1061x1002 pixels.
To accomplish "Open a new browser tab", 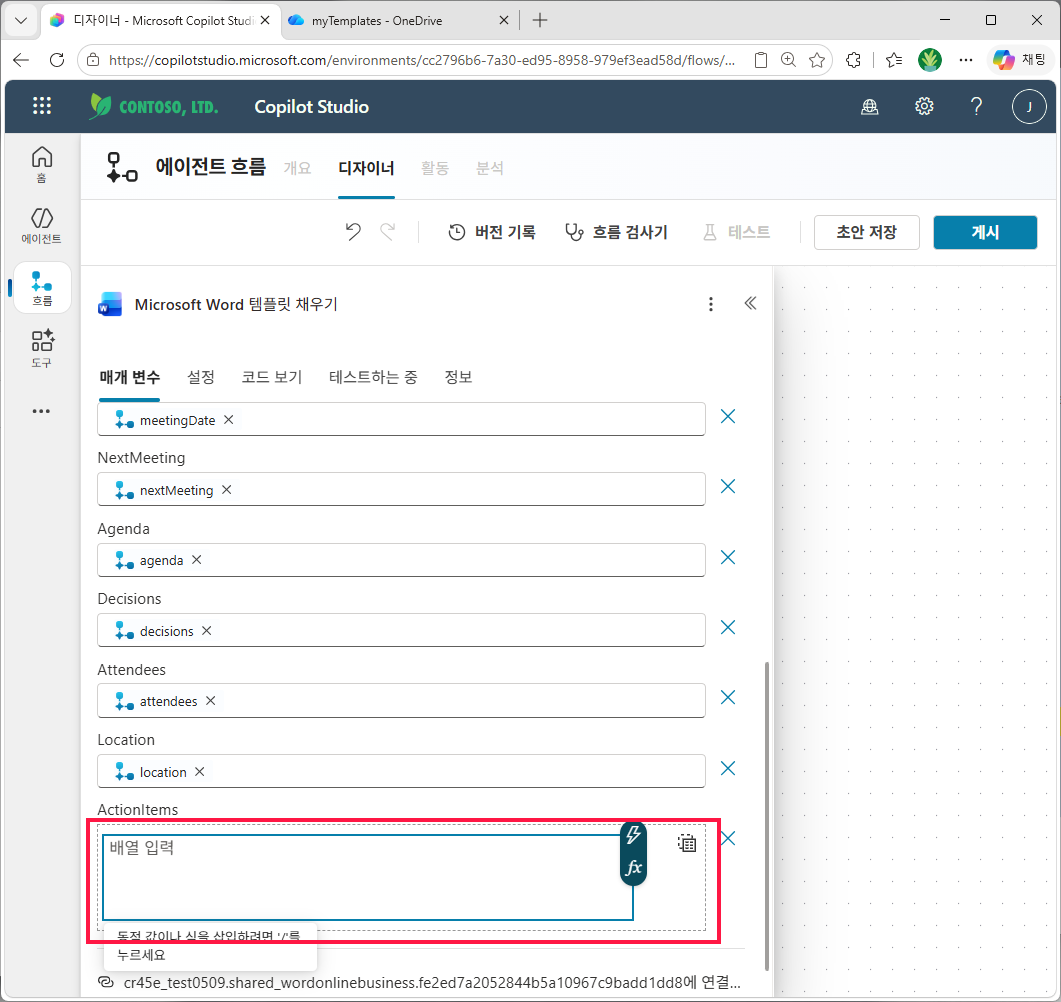I will tap(540, 20).
